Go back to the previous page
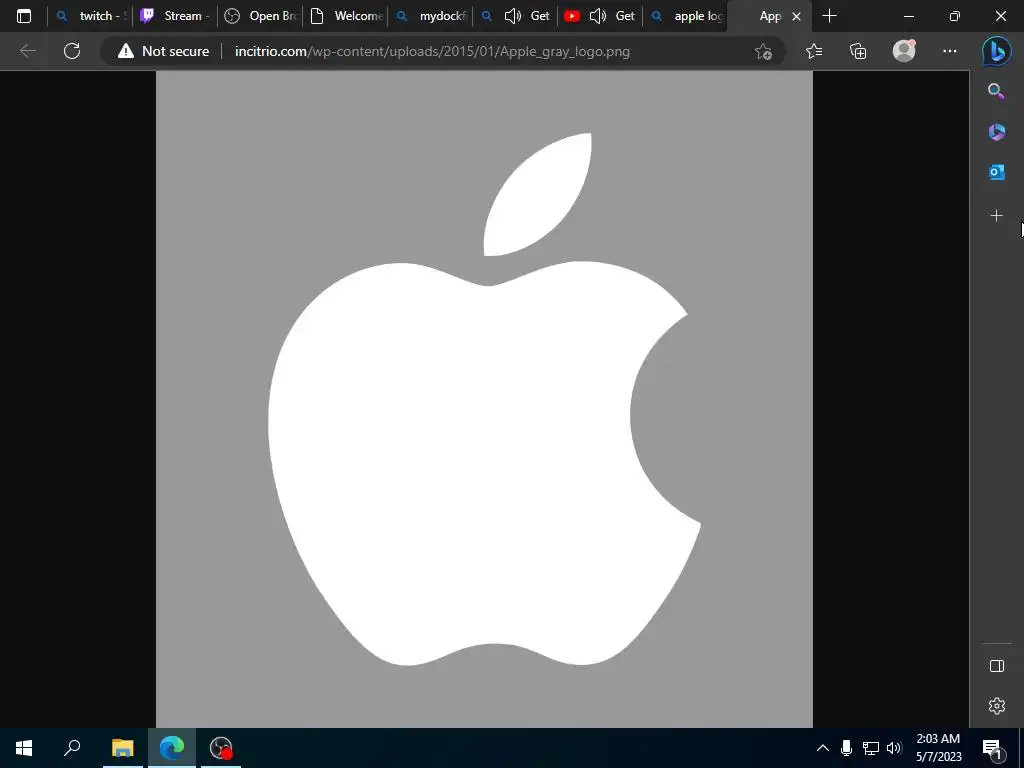 (x=28, y=51)
